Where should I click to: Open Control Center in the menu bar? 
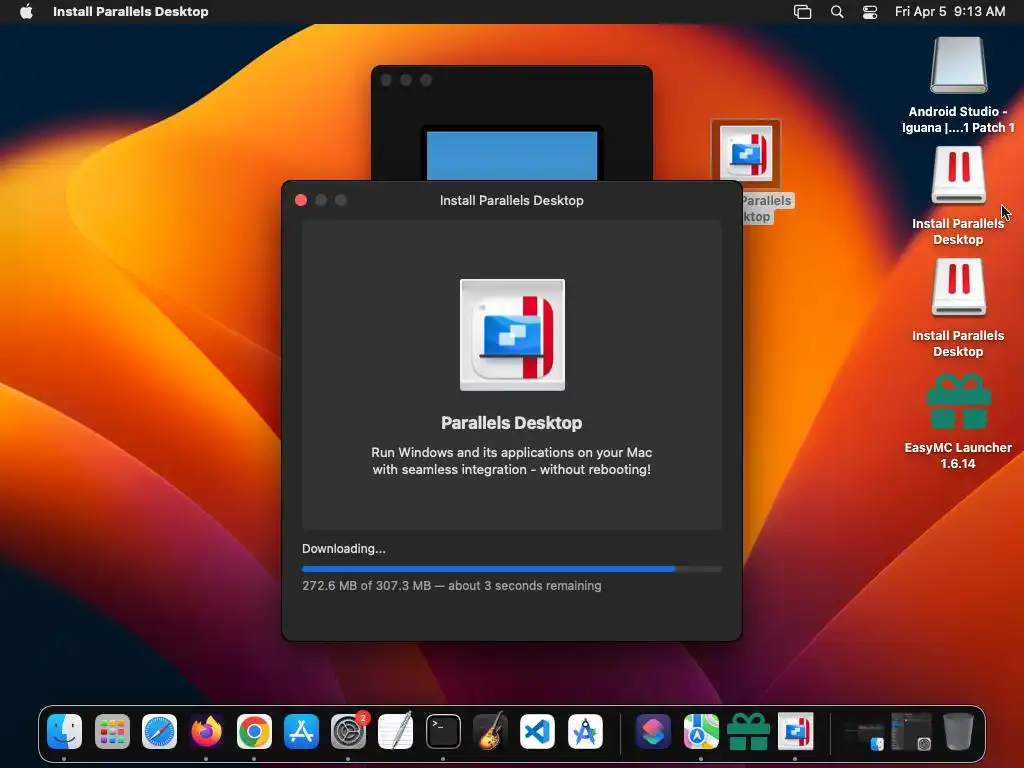click(870, 12)
